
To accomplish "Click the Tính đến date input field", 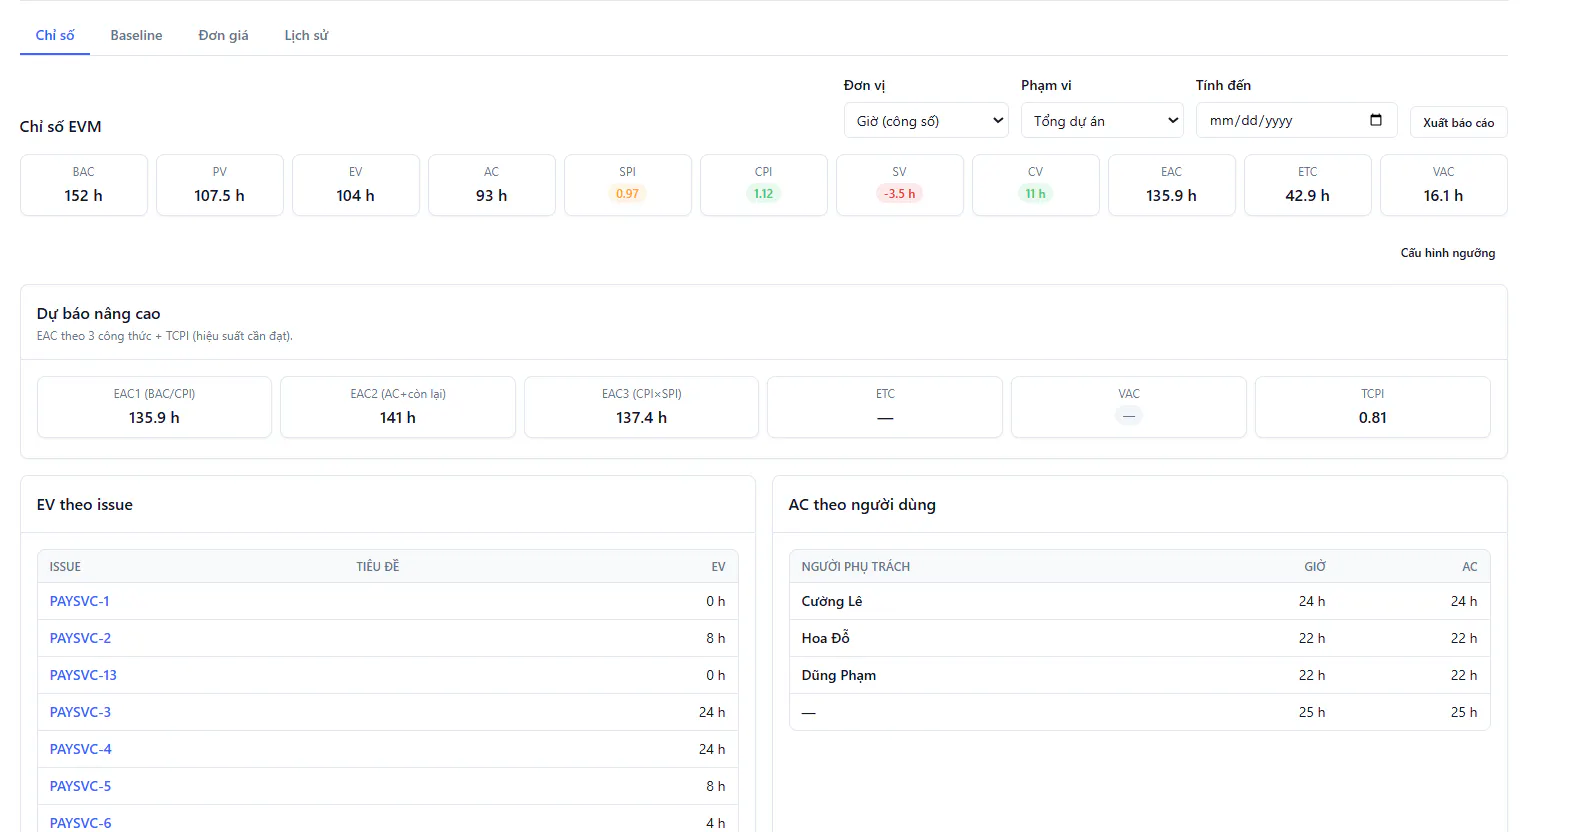I will (x=1296, y=120).
